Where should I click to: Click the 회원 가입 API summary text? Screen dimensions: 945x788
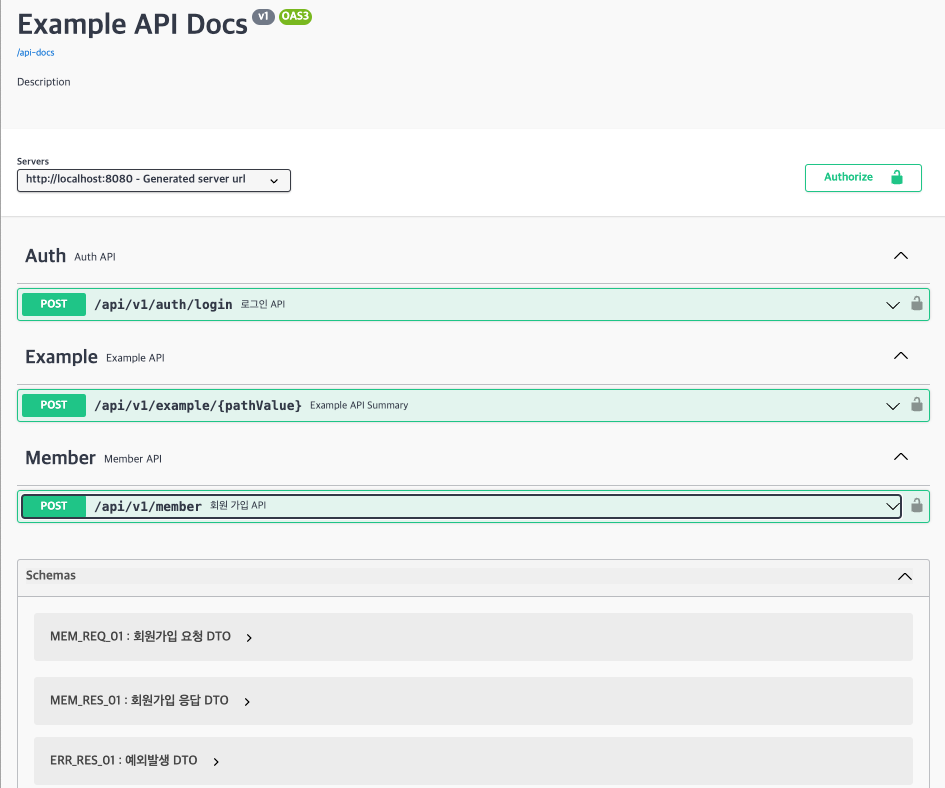[x=238, y=505]
